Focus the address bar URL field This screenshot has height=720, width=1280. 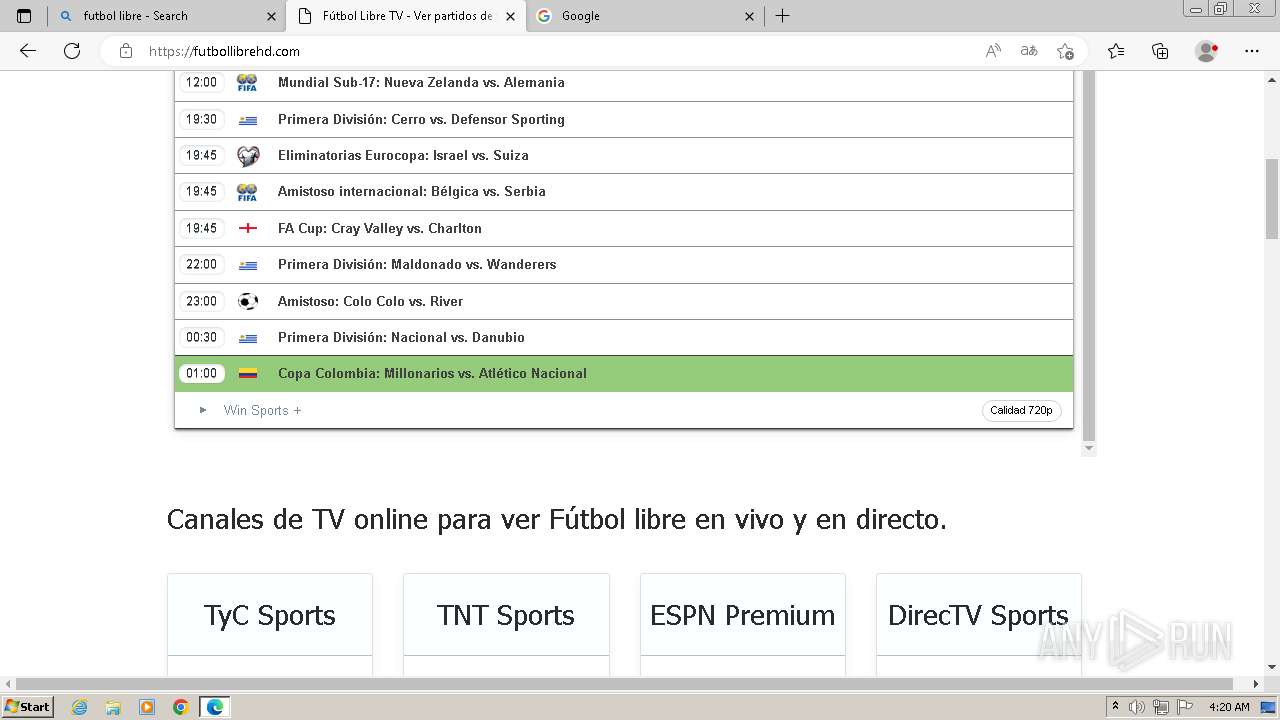coord(560,51)
